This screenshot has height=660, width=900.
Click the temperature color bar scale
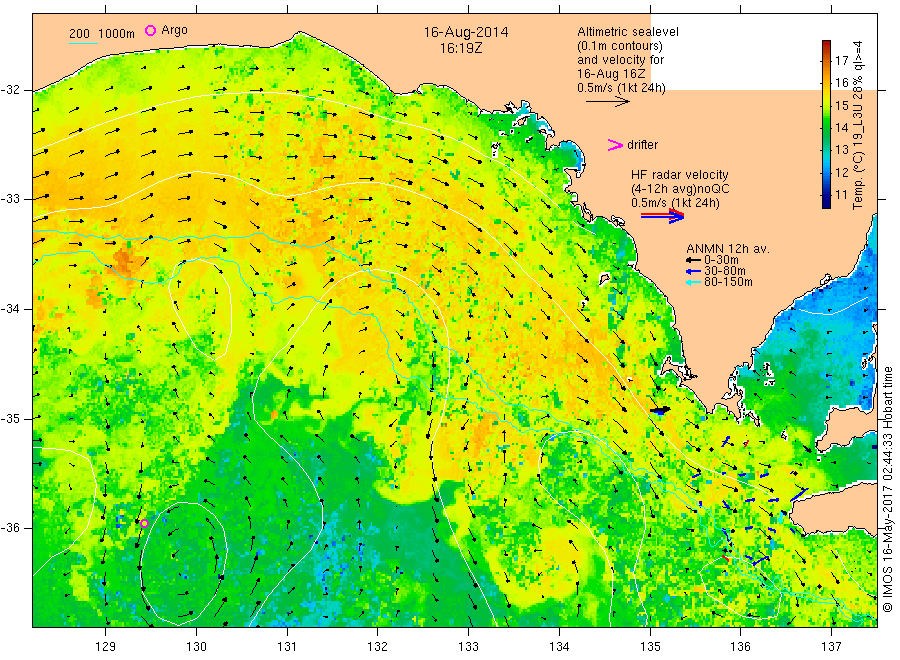826,124
